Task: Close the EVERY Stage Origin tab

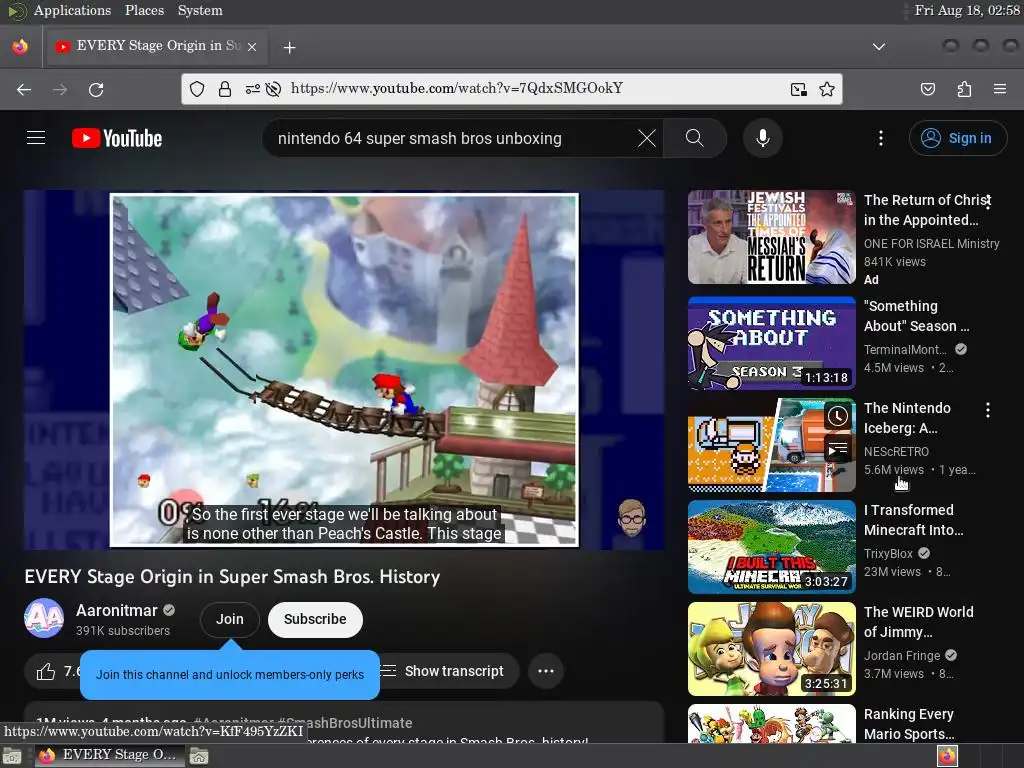Action: coord(252,47)
